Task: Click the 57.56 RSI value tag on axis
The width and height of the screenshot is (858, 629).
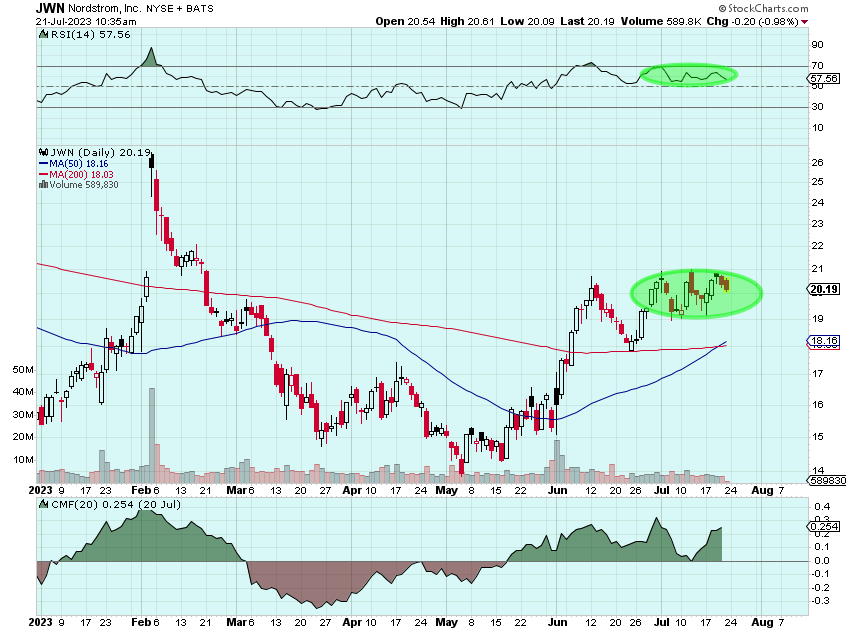Action: (x=824, y=79)
